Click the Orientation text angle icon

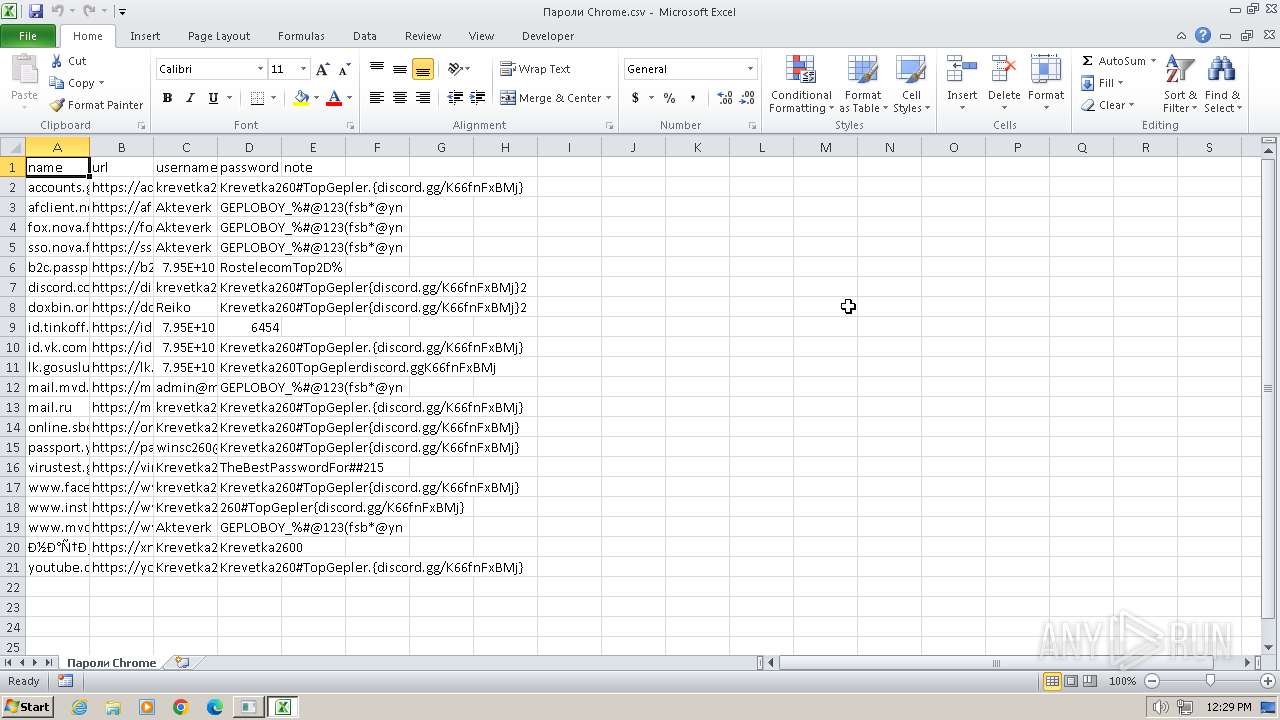pyautogui.click(x=455, y=69)
